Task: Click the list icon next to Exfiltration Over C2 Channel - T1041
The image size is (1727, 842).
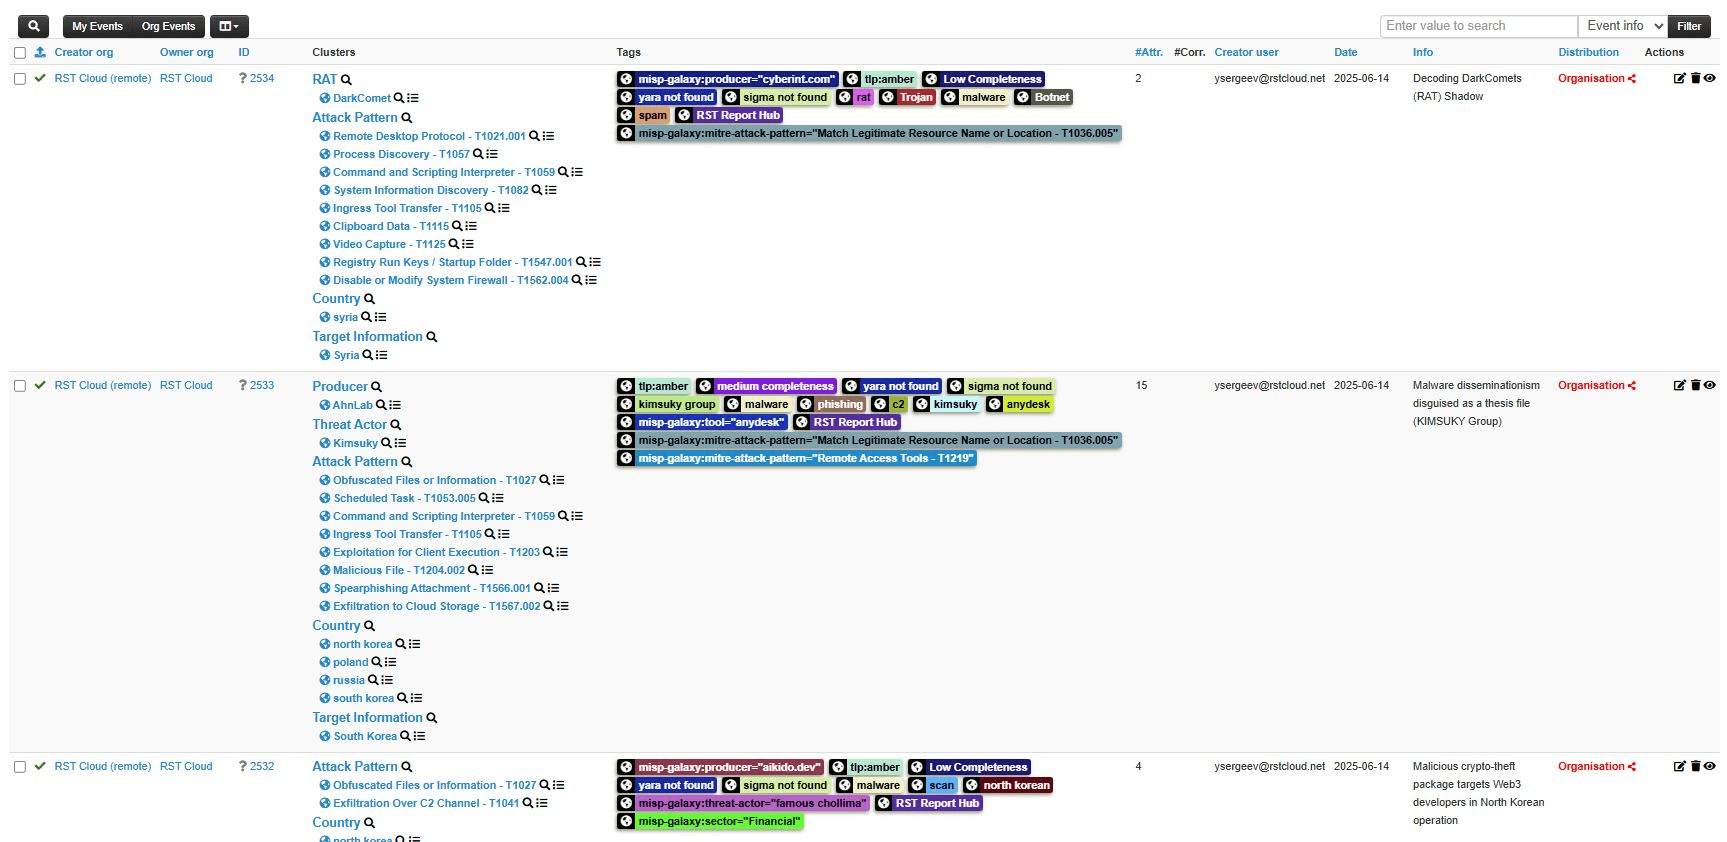Action: pos(542,803)
